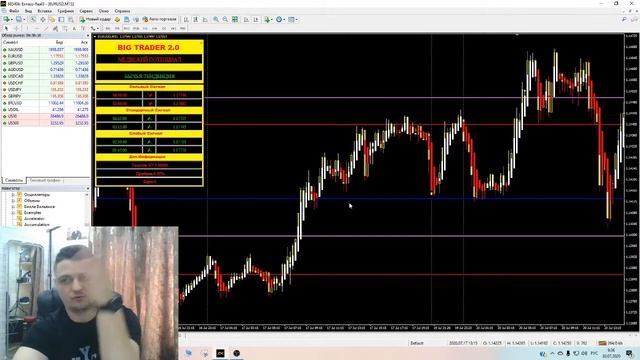This screenshot has width=640, height=360.
Task: Click the zoom out magnifier icon
Action: point(225,19)
